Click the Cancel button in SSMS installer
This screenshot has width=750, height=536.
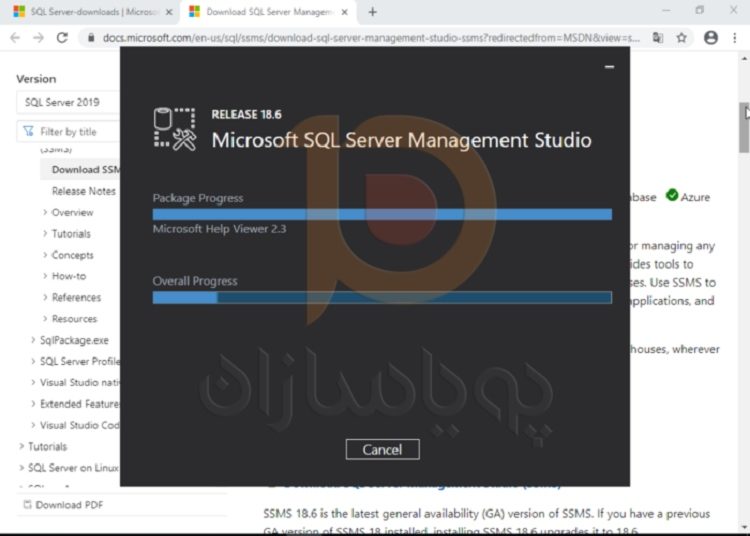pyautogui.click(x=382, y=449)
